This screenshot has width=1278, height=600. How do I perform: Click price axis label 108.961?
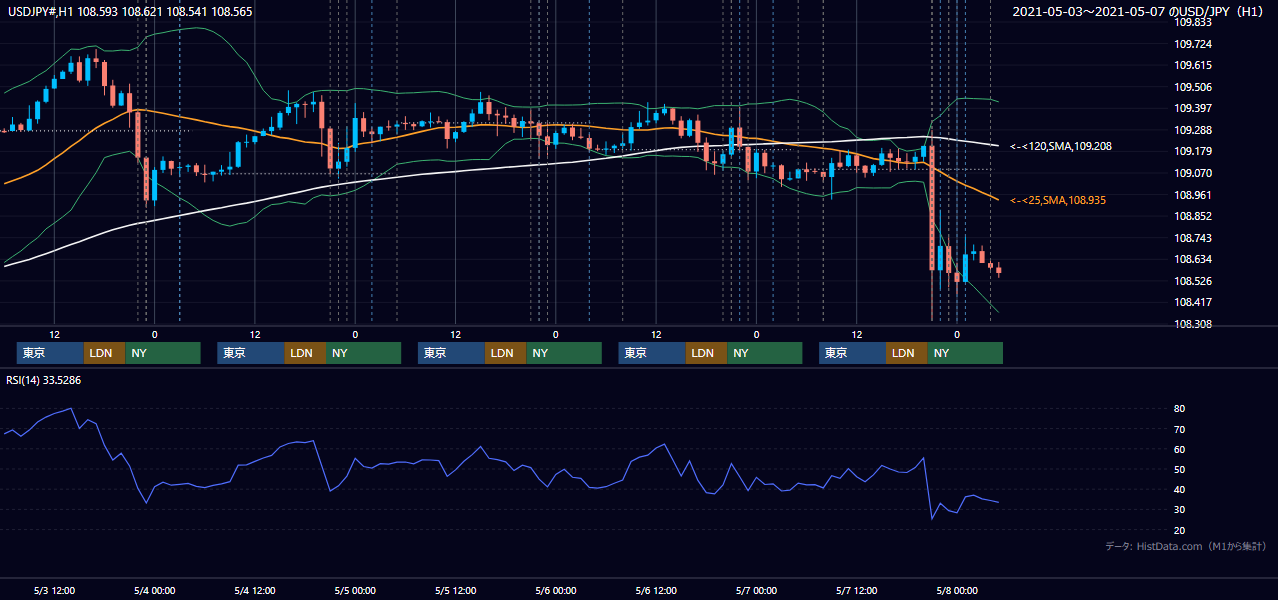click(1192, 195)
